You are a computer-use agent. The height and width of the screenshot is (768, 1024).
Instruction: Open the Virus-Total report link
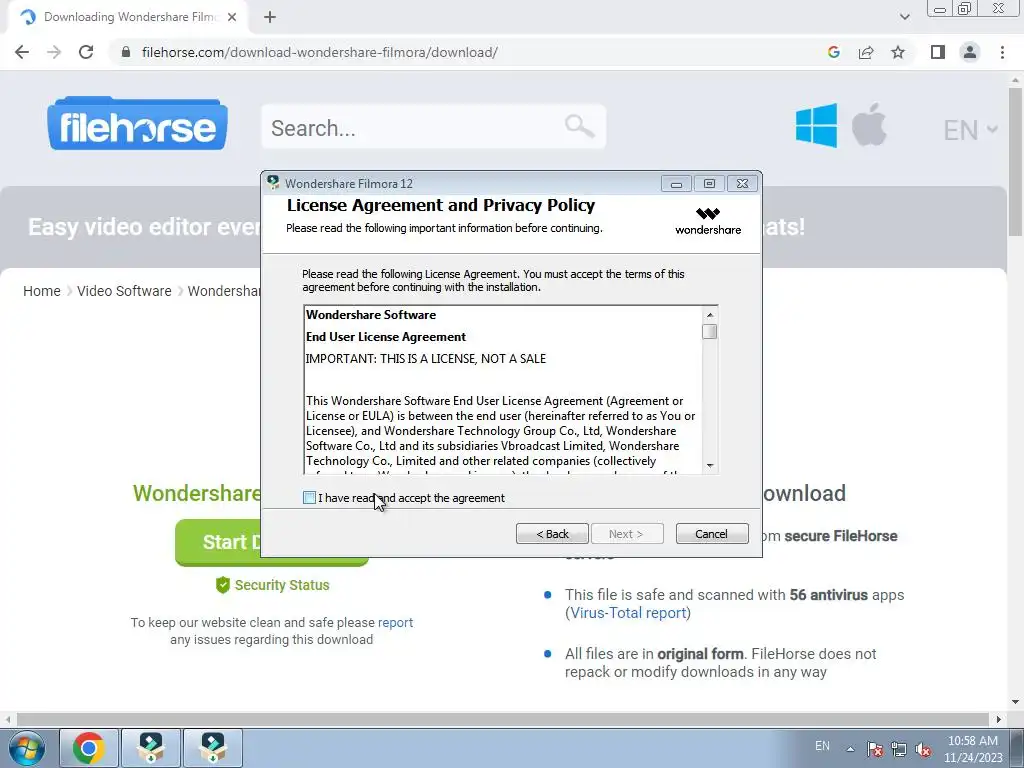coord(628,613)
